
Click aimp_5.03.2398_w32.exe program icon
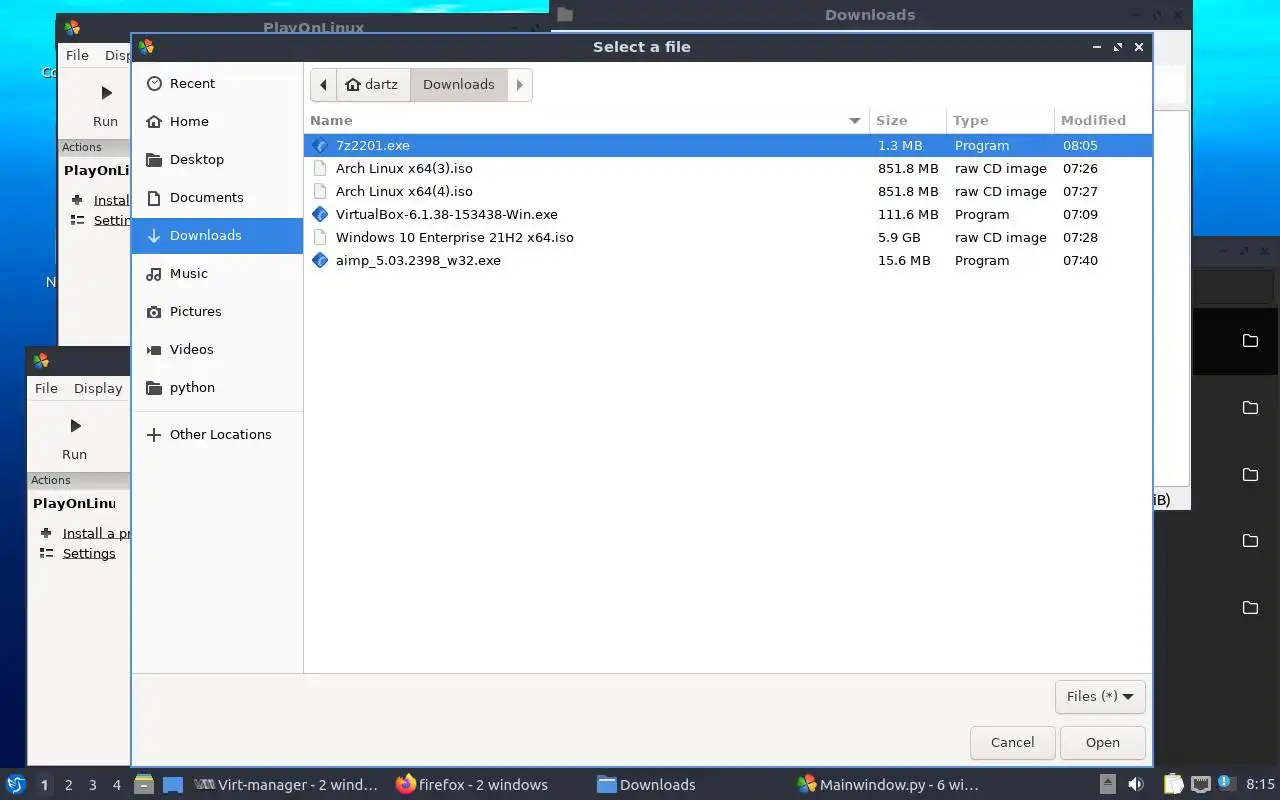pos(320,261)
